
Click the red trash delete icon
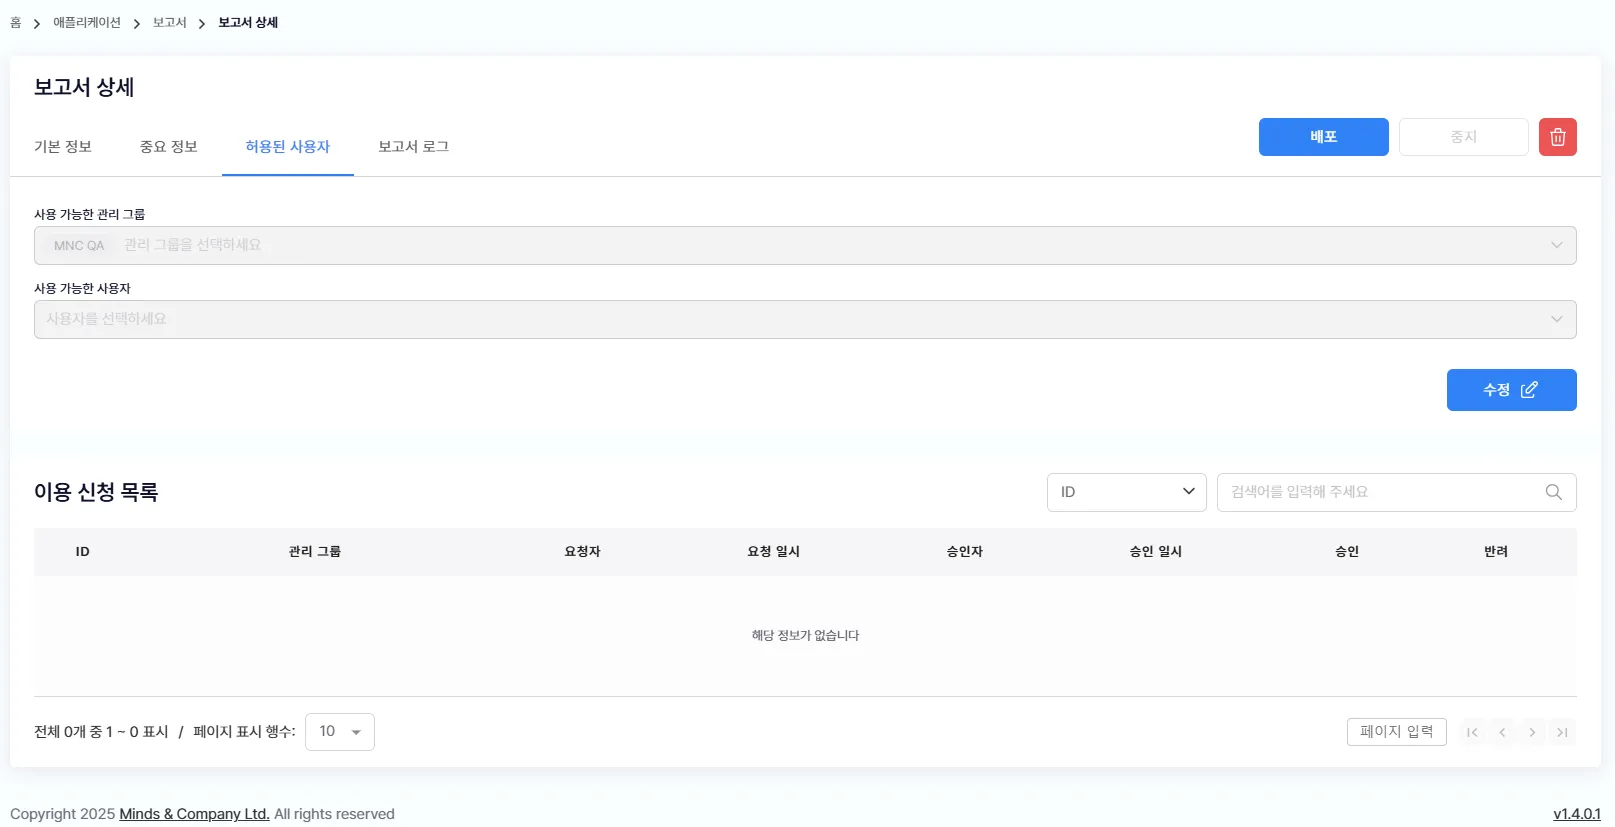coord(1557,137)
